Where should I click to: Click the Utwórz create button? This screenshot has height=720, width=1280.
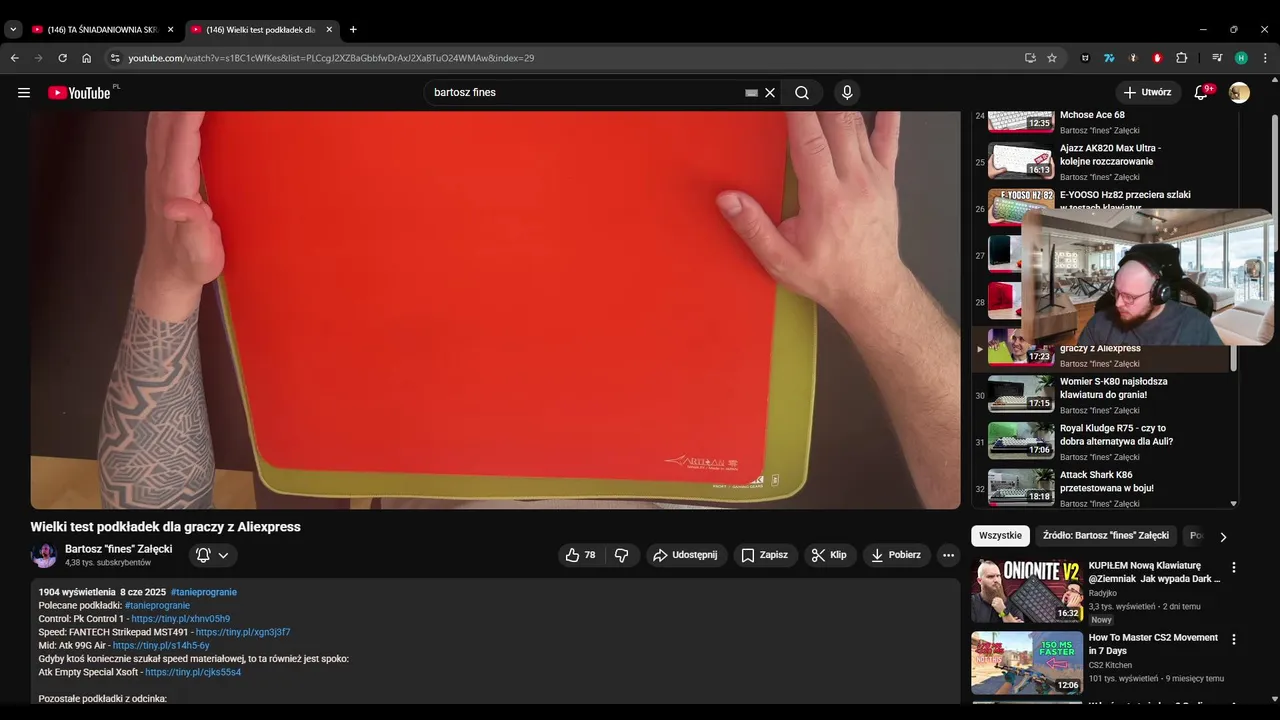(1148, 93)
